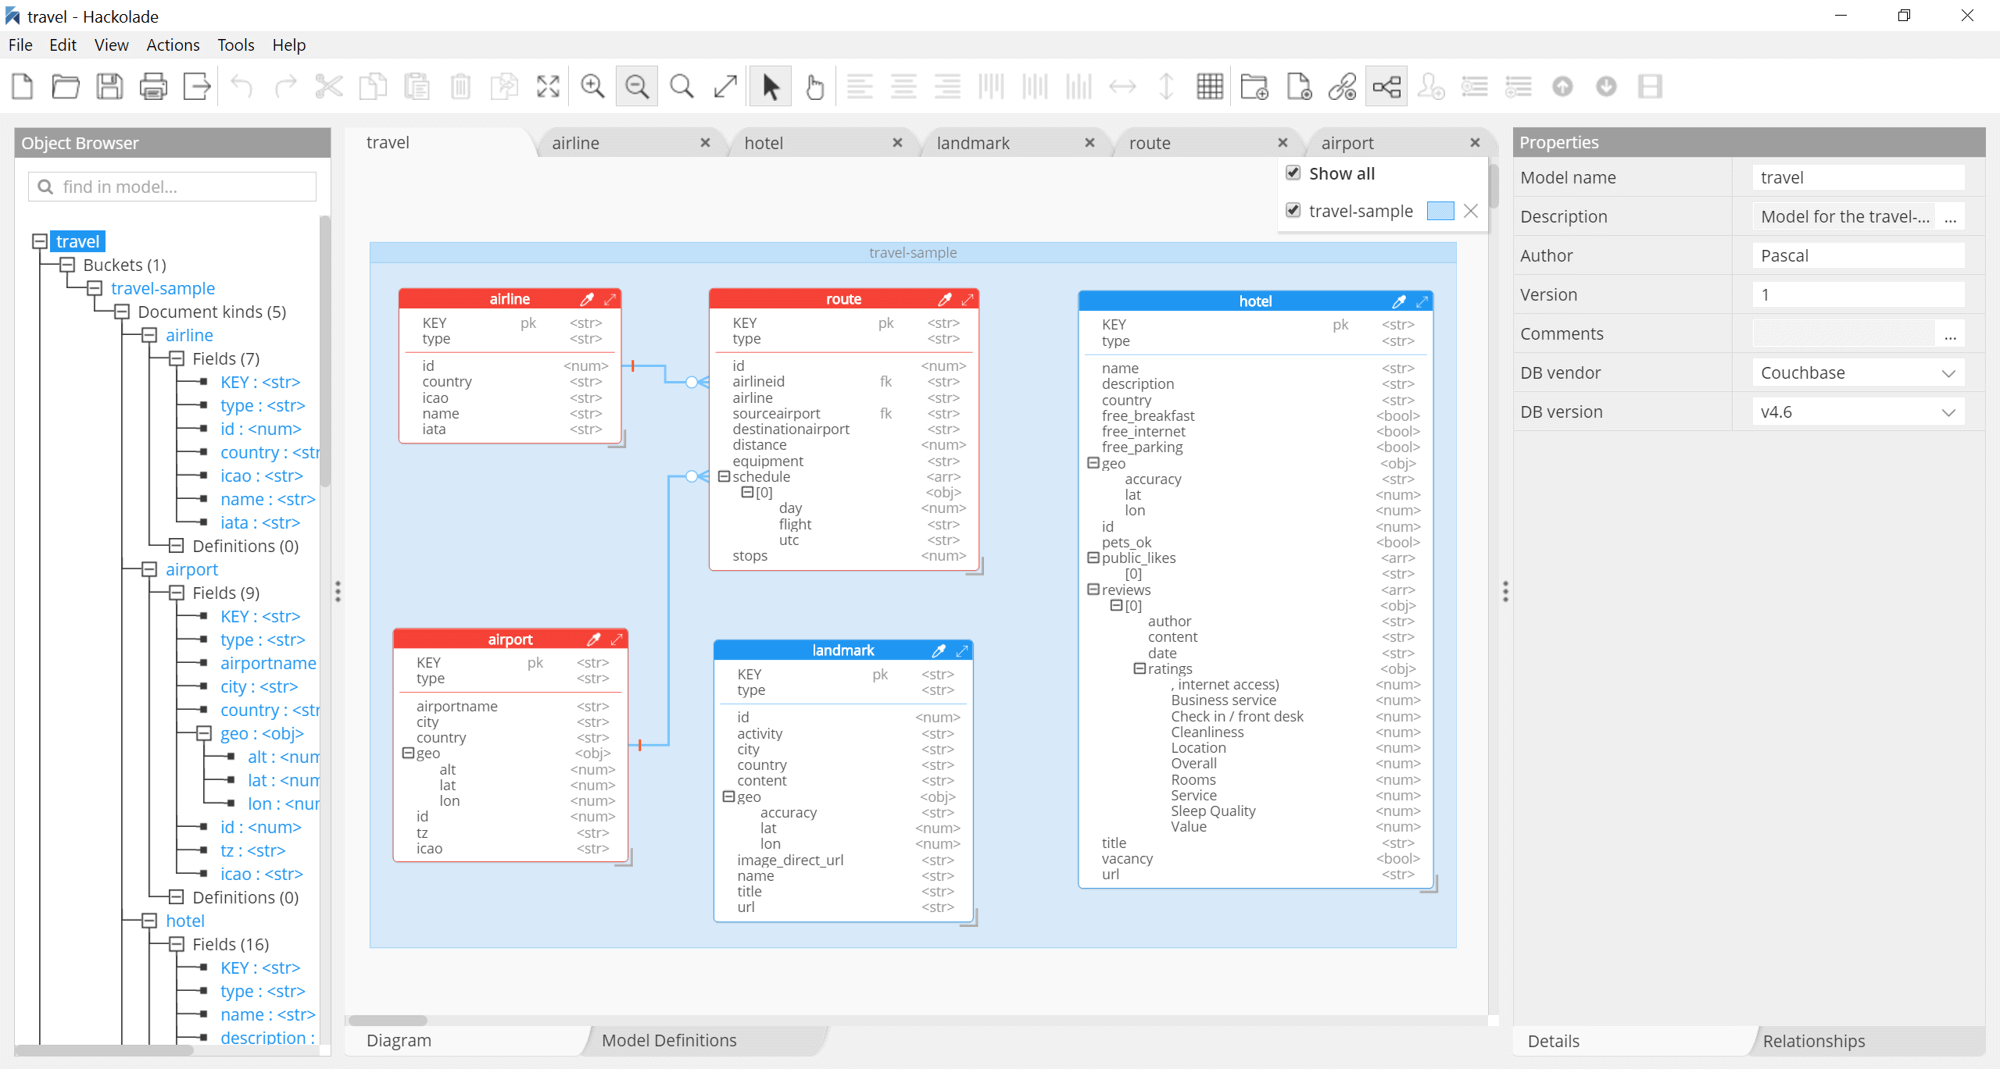Click the Version input field

coord(1858,295)
